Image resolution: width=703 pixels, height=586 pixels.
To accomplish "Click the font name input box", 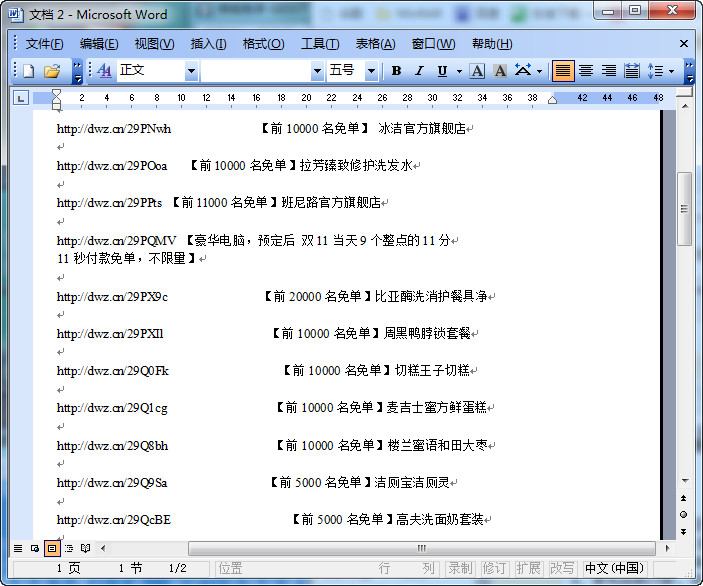I will point(256,71).
